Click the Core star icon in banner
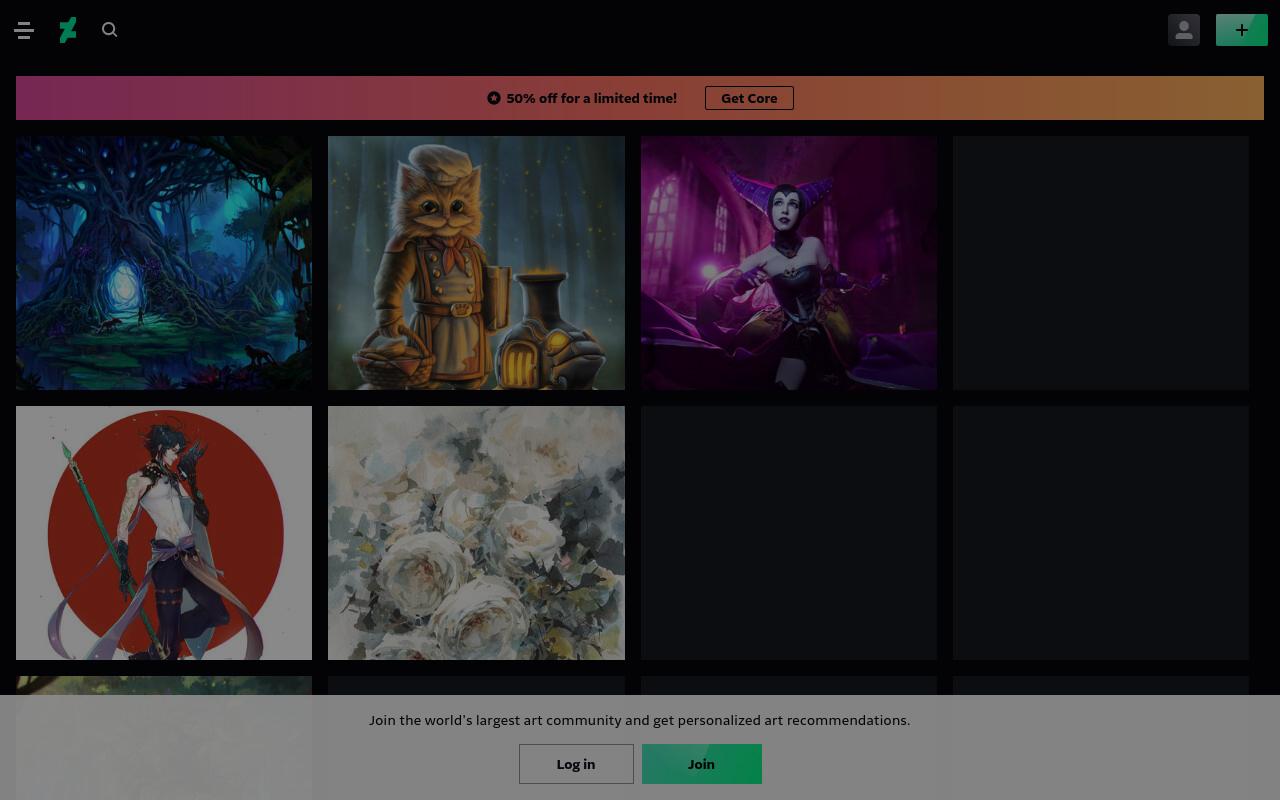This screenshot has height=800, width=1280. (x=494, y=98)
